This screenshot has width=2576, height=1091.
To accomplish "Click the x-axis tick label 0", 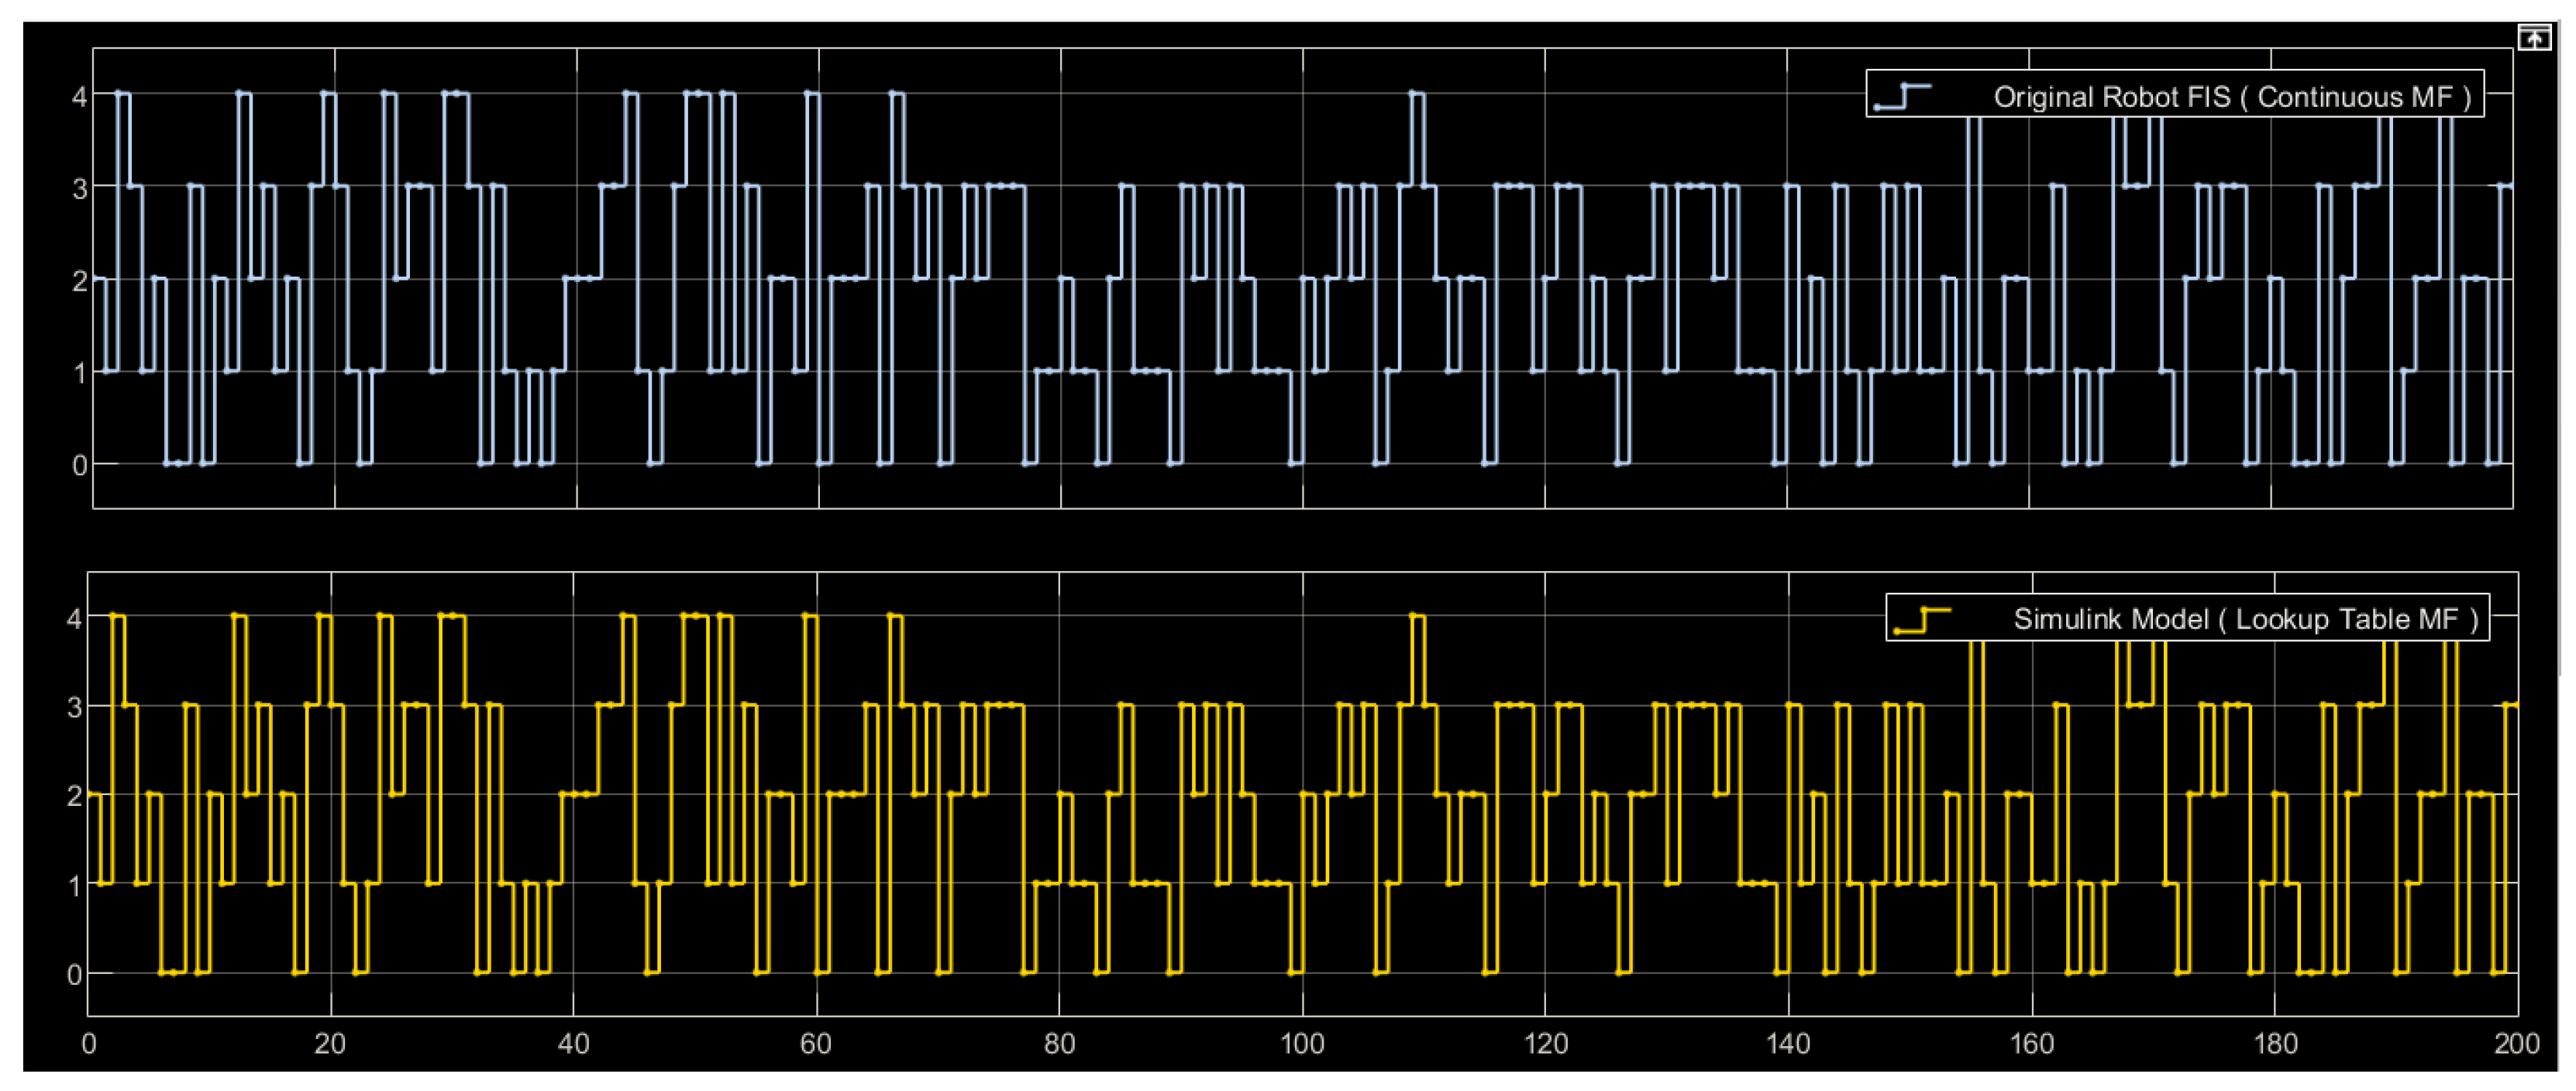I will (x=89, y=1044).
